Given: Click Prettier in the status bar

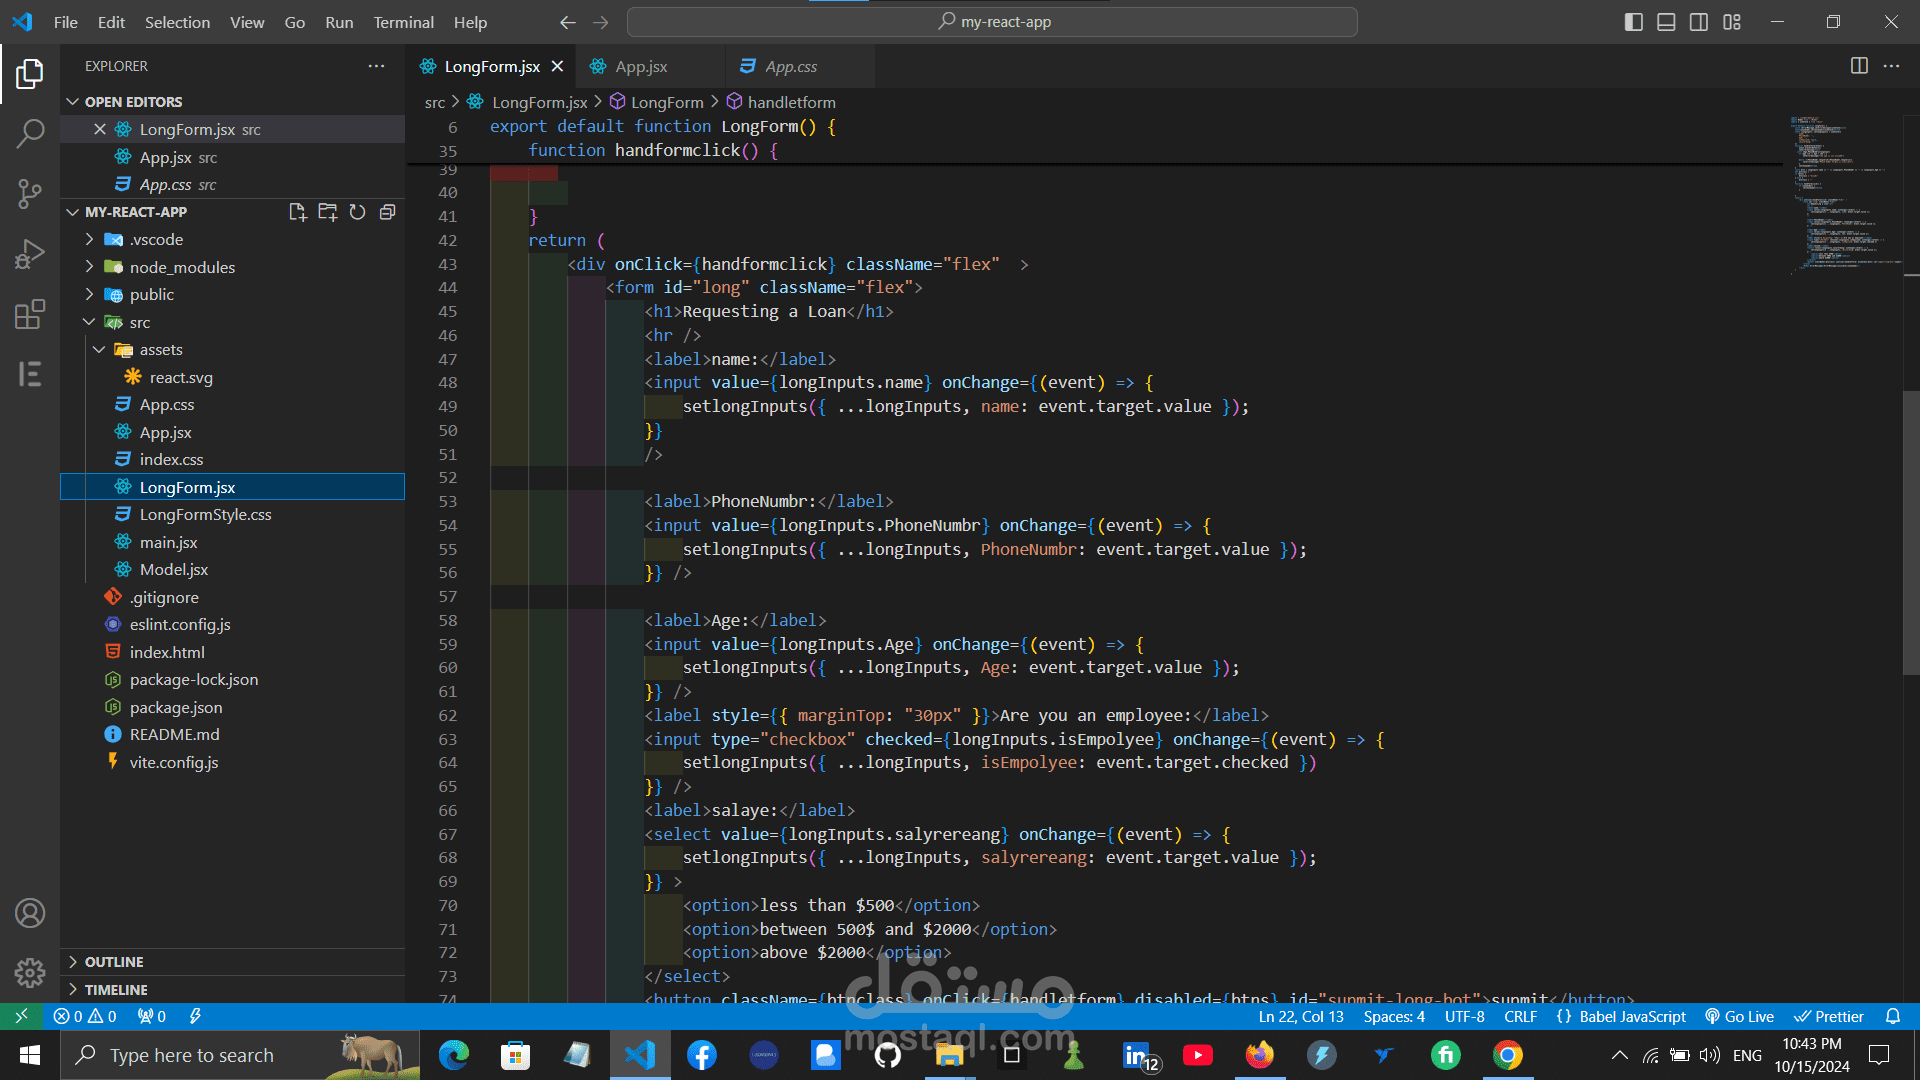Looking at the screenshot, I should click(x=1829, y=1016).
